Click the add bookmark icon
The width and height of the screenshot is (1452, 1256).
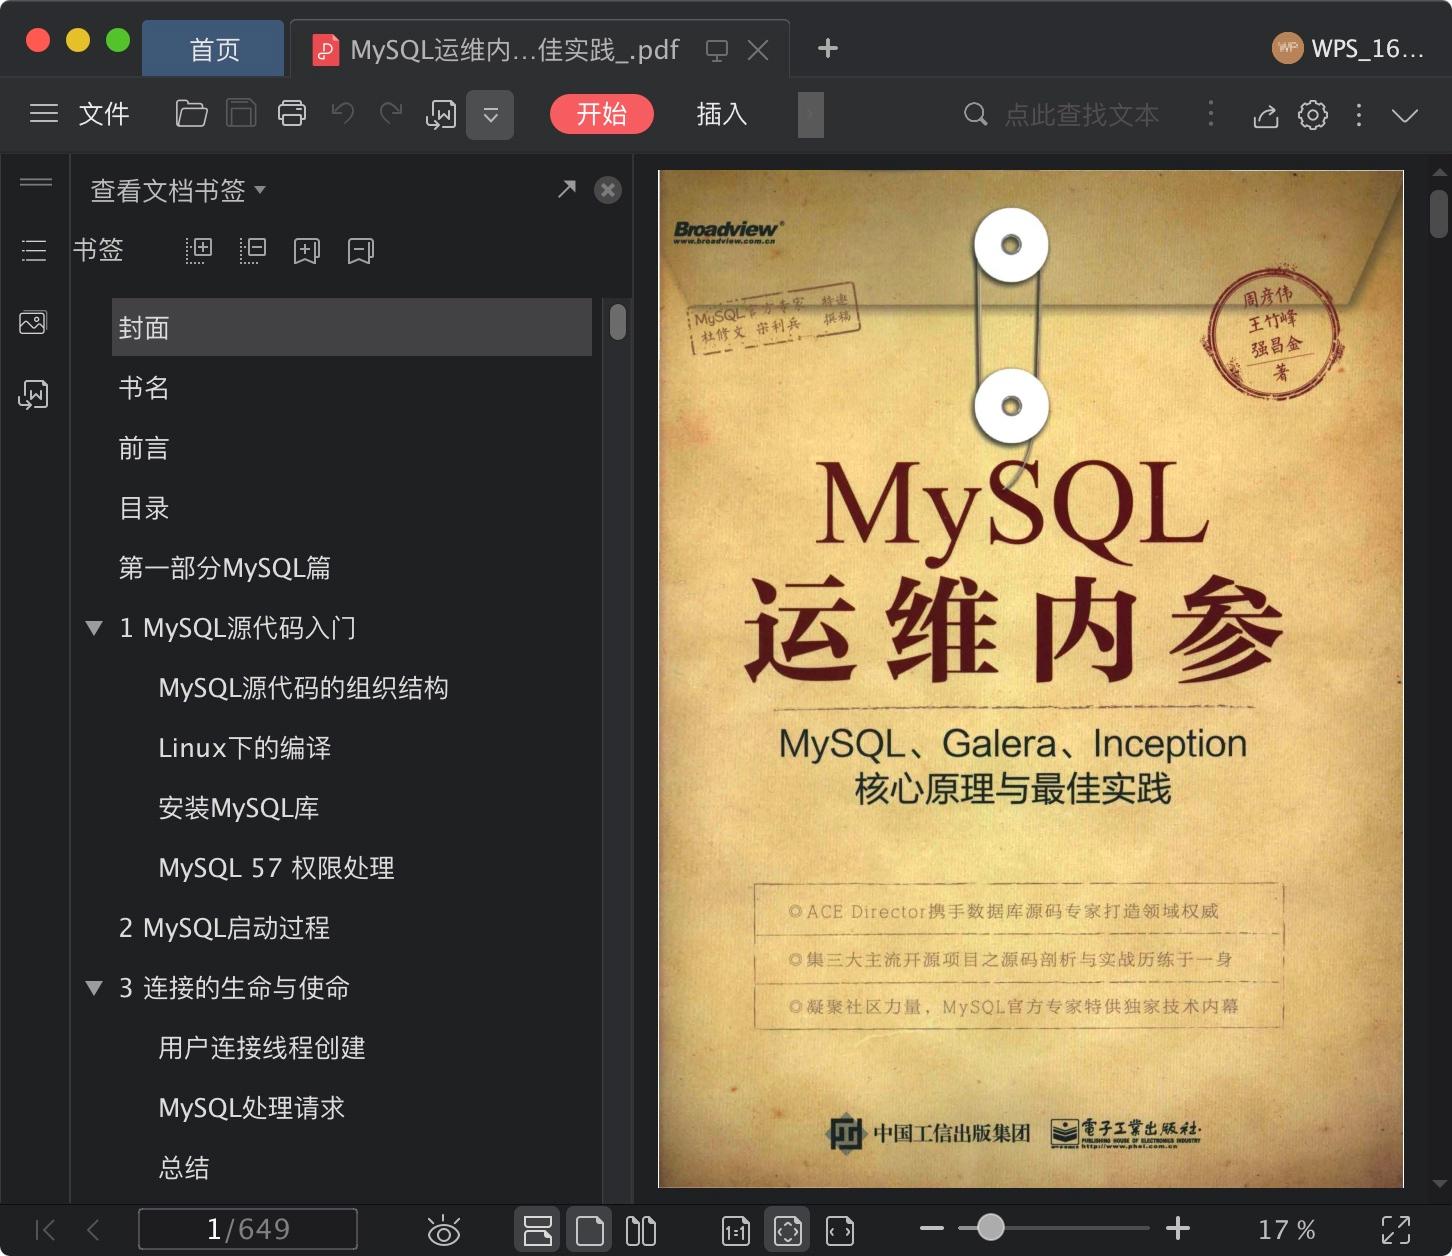pos(307,250)
